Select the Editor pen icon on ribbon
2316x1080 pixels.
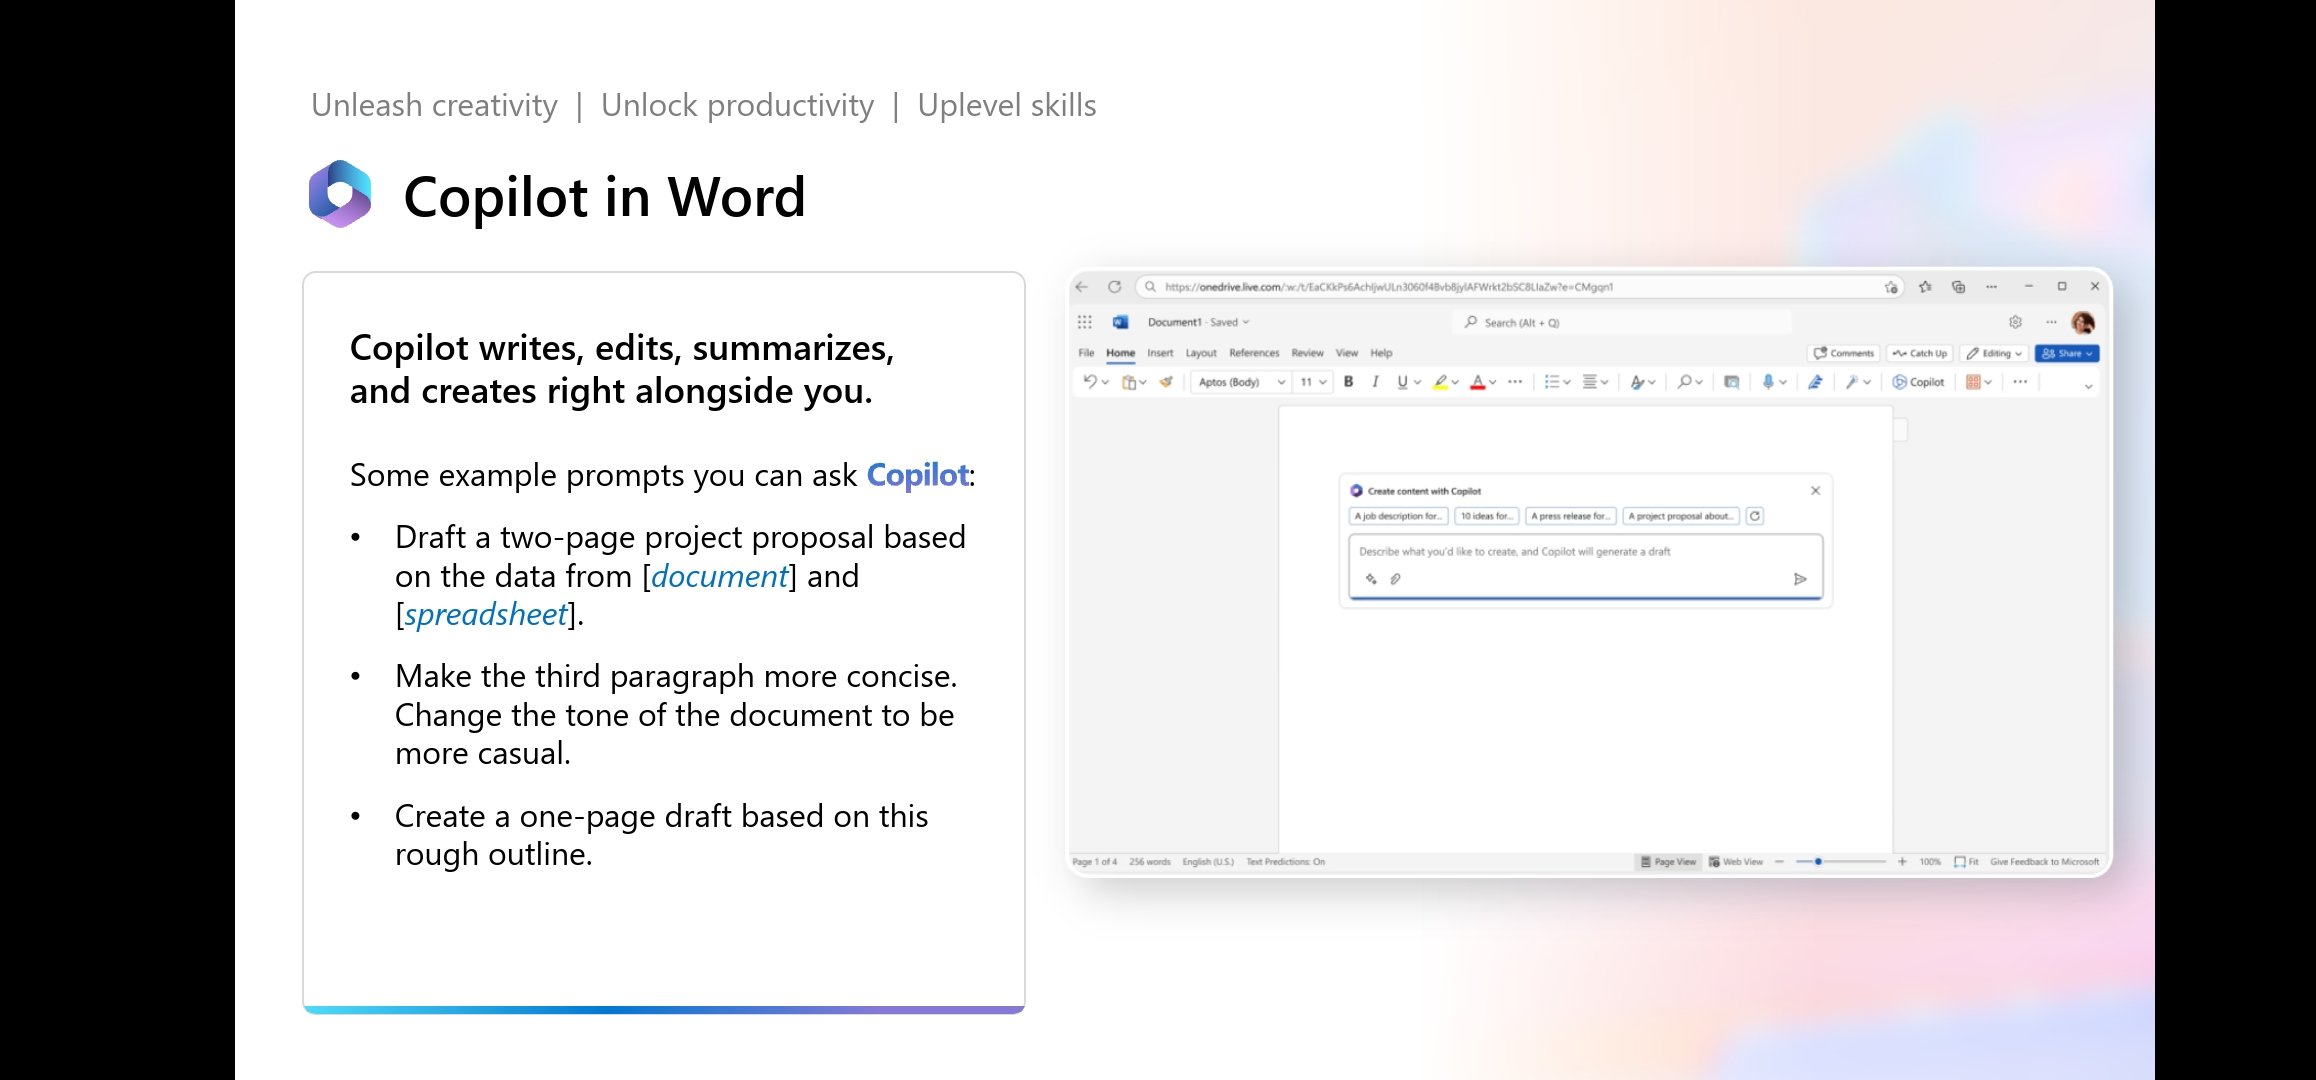1816,382
